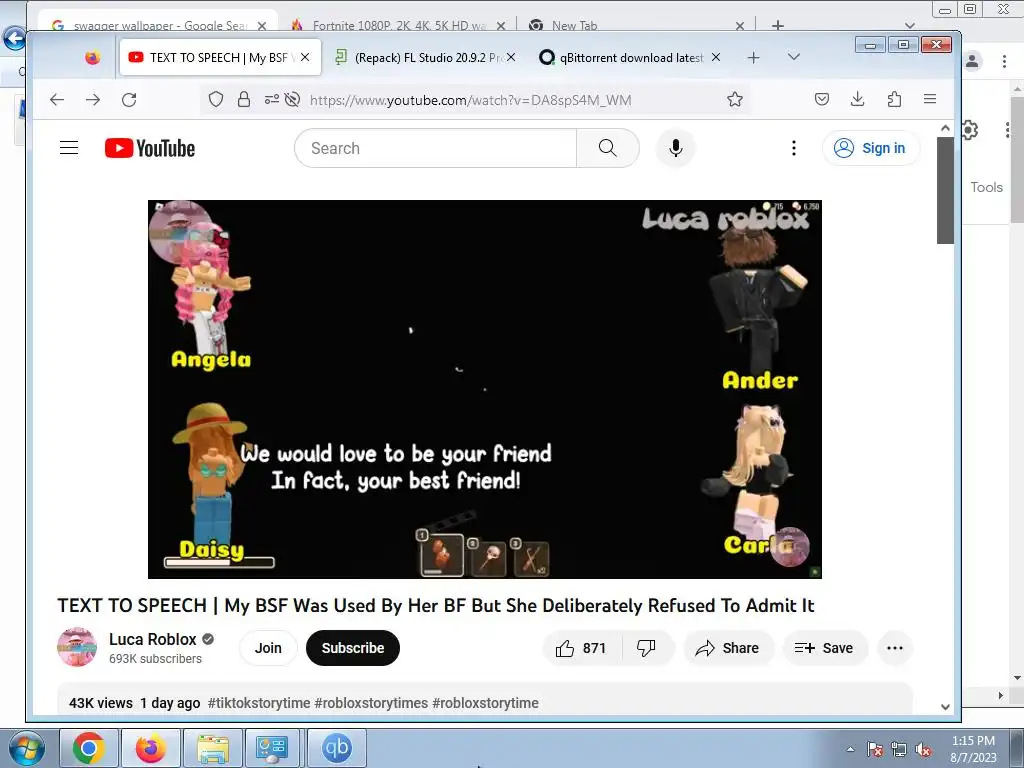Open Firefox application hamburger menu

click(930, 99)
